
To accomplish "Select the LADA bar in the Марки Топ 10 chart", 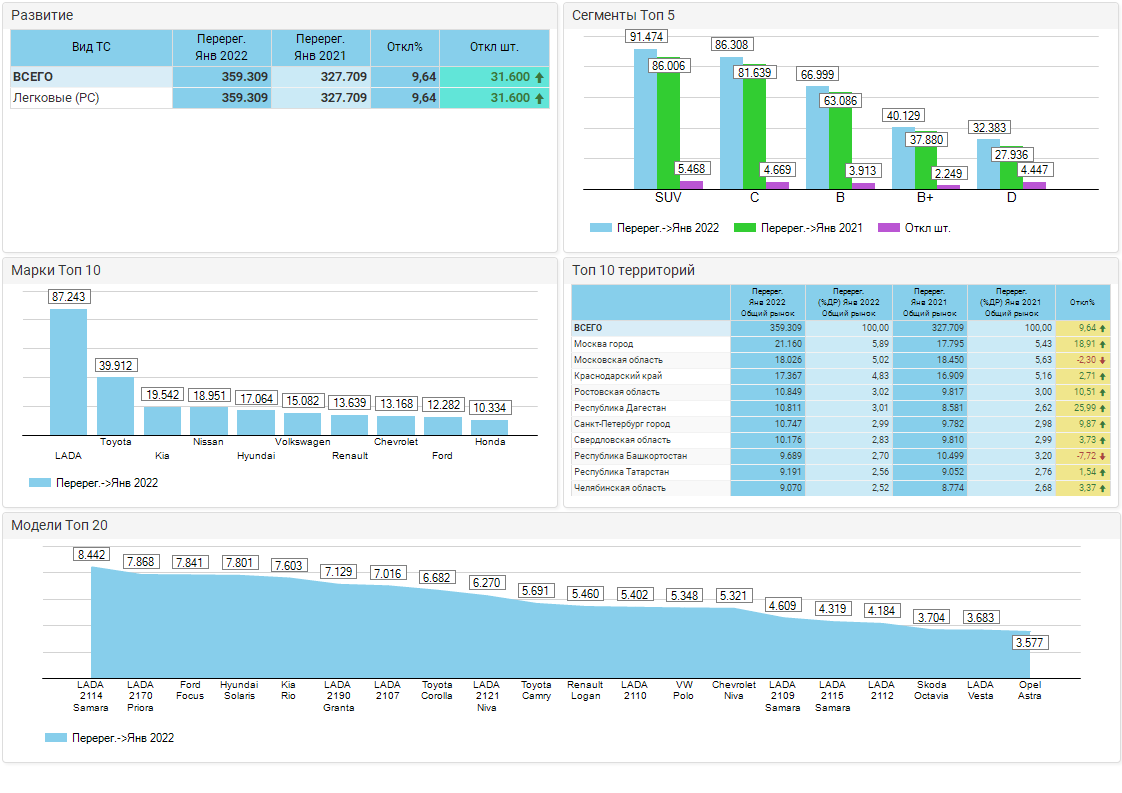I will tap(69, 371).
